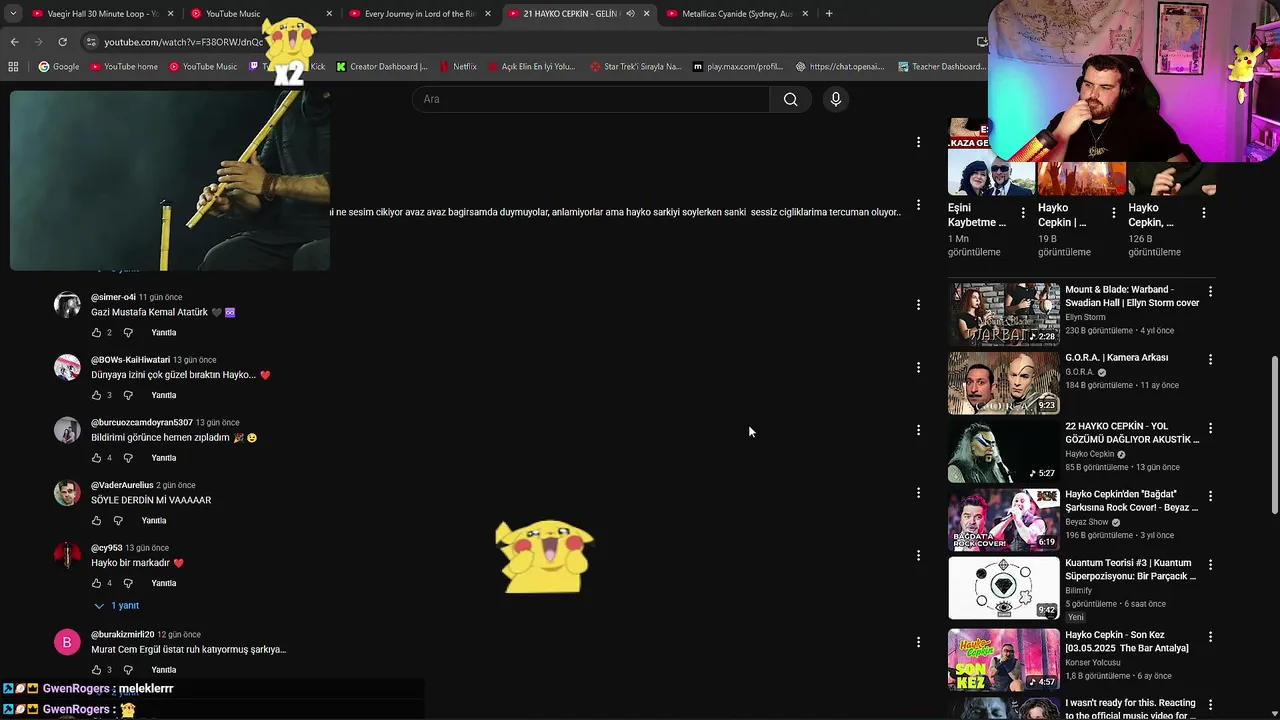Click the mini player flute video
The image size is (1280, 720).
(x=170, y=180)
